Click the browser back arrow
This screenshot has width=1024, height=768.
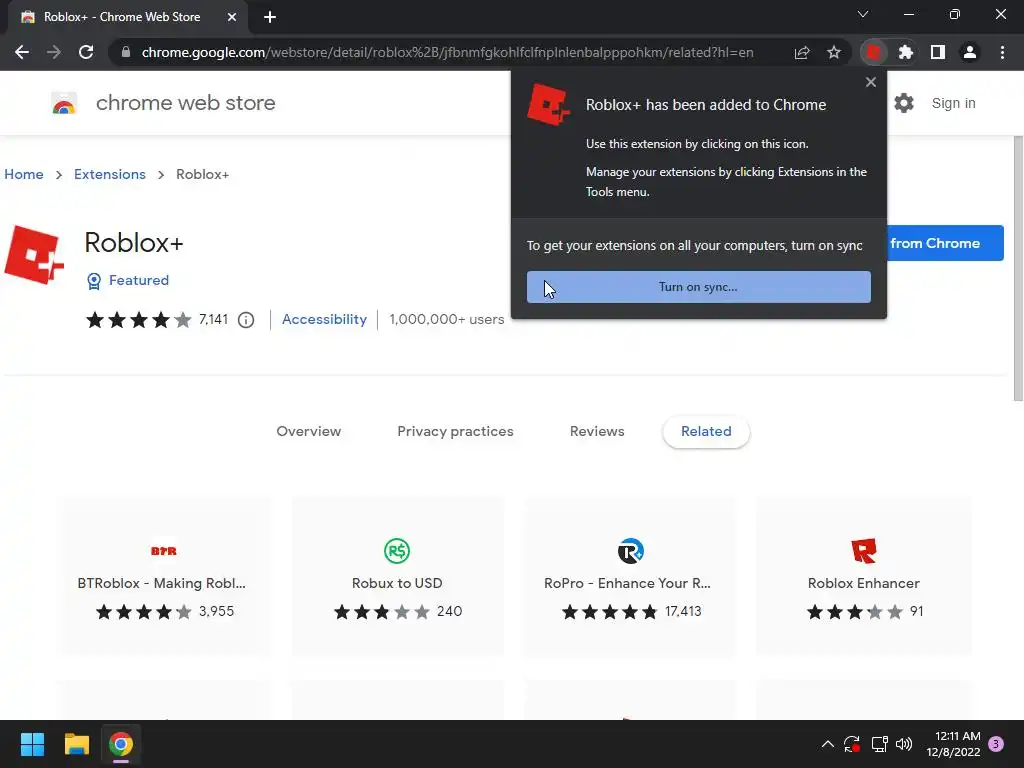22,52
